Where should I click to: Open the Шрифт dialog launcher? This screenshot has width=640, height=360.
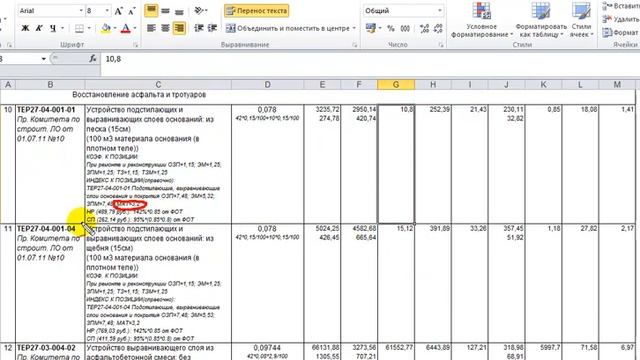click(x=136, y=45)
